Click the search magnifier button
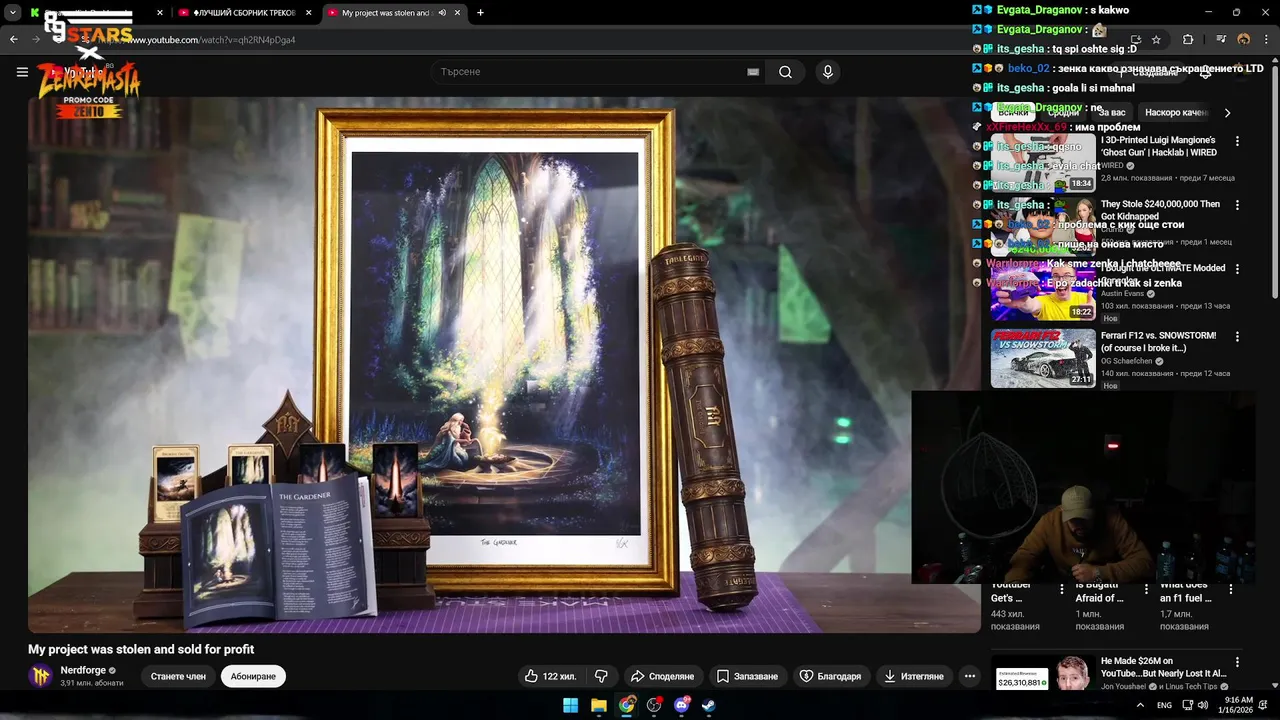This screenshot has width=1280, height=720. pyautogui.click(x=785, y=72)
